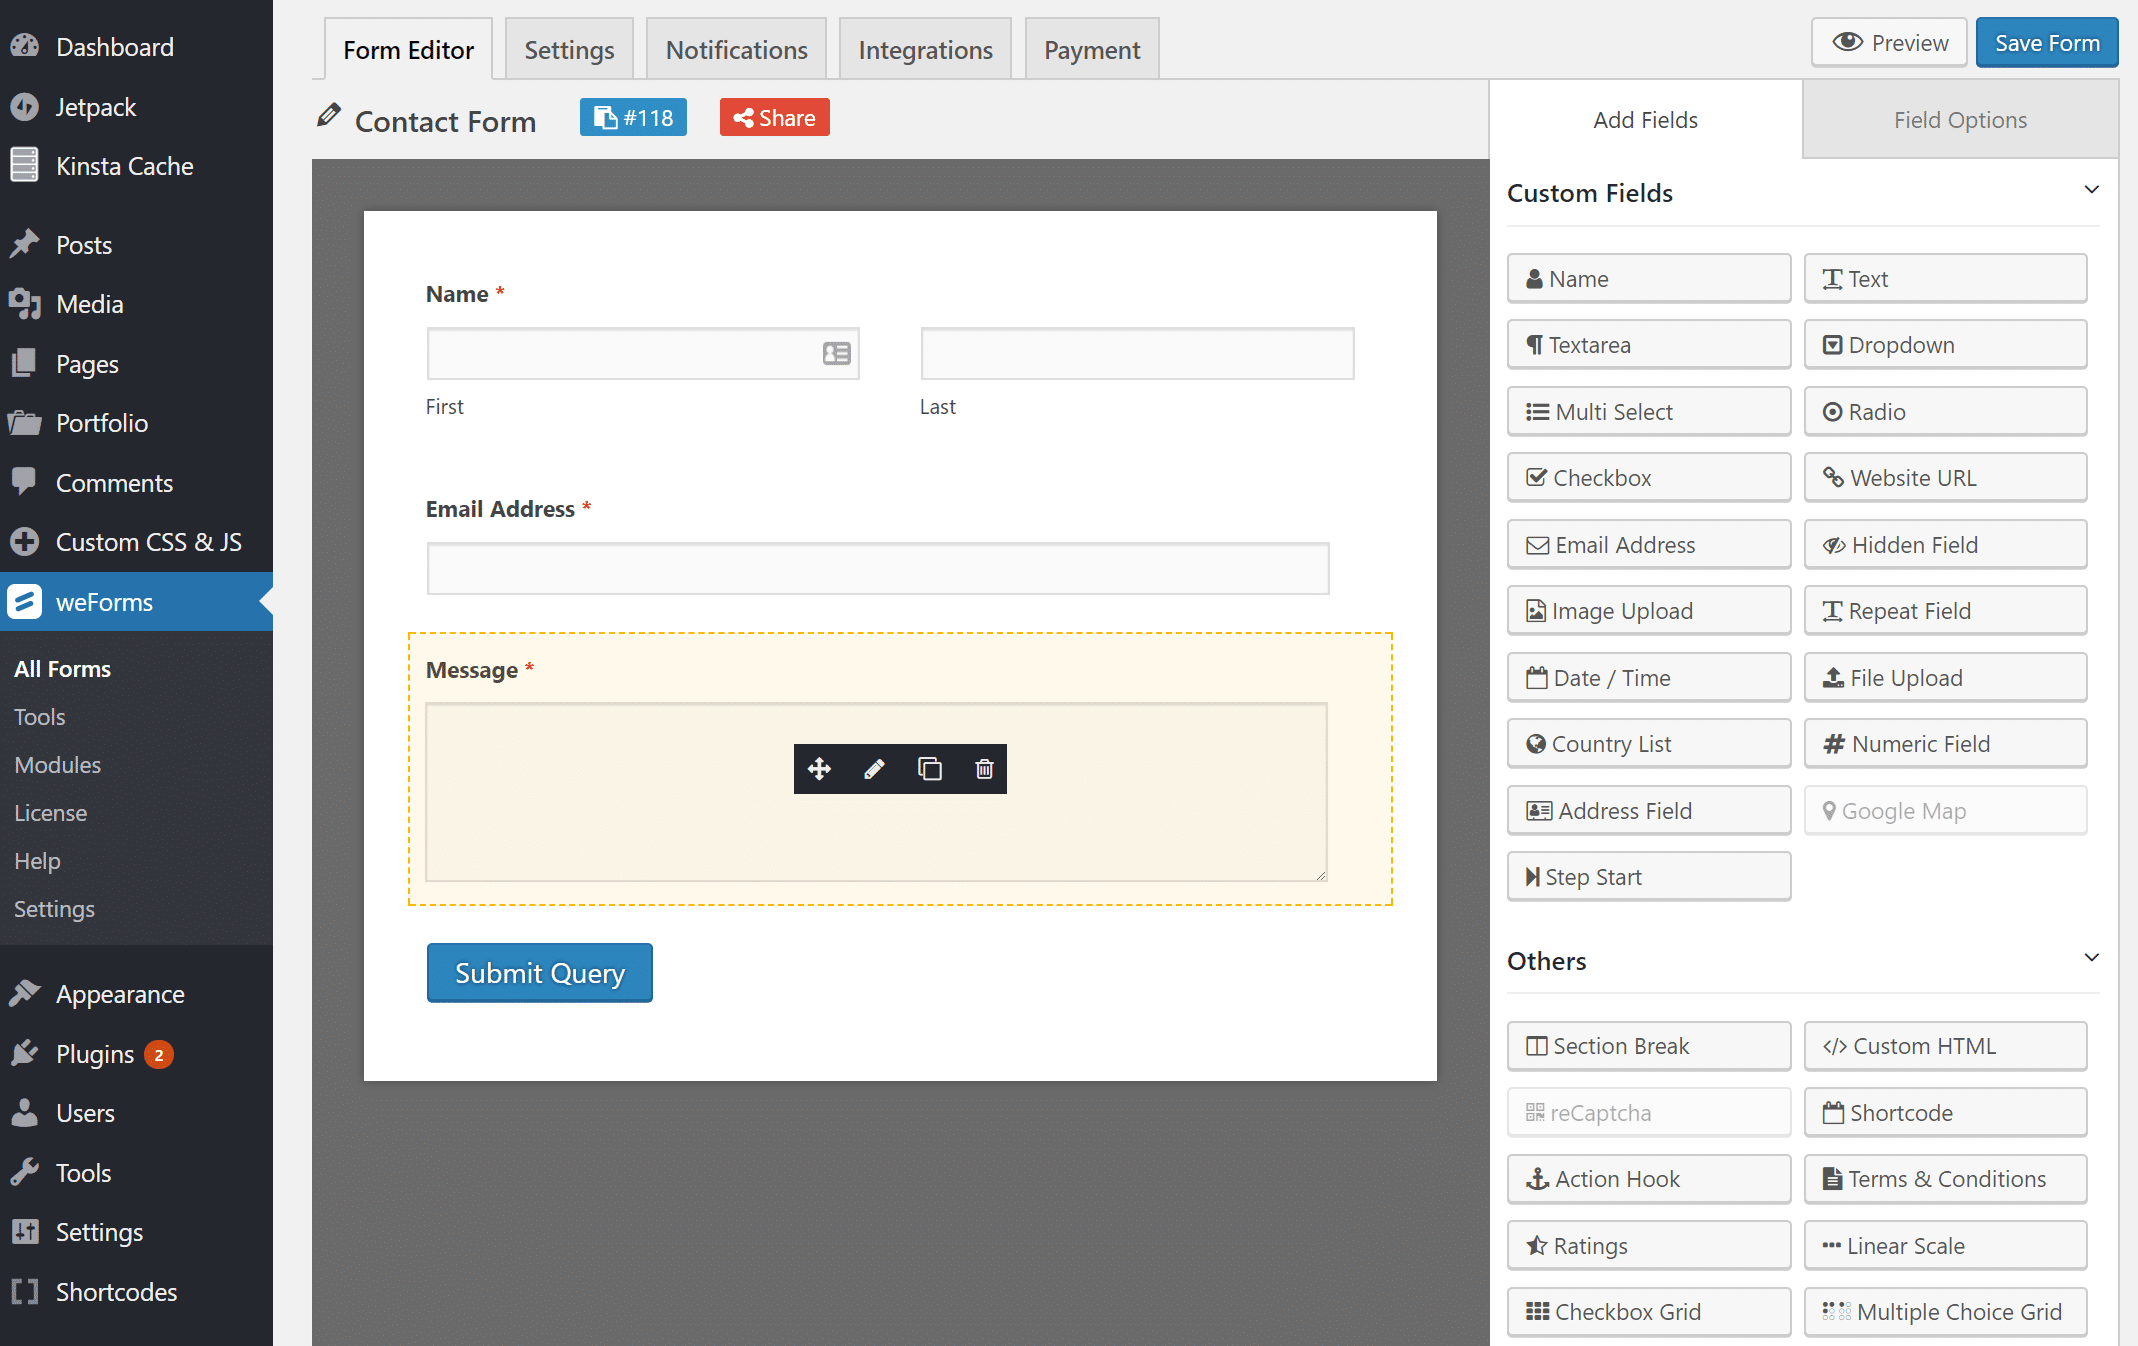This screenshot has height=1346, width=2138.
Task: Click the delete/trash icon on Message field
Action: [x=983, y=768]
